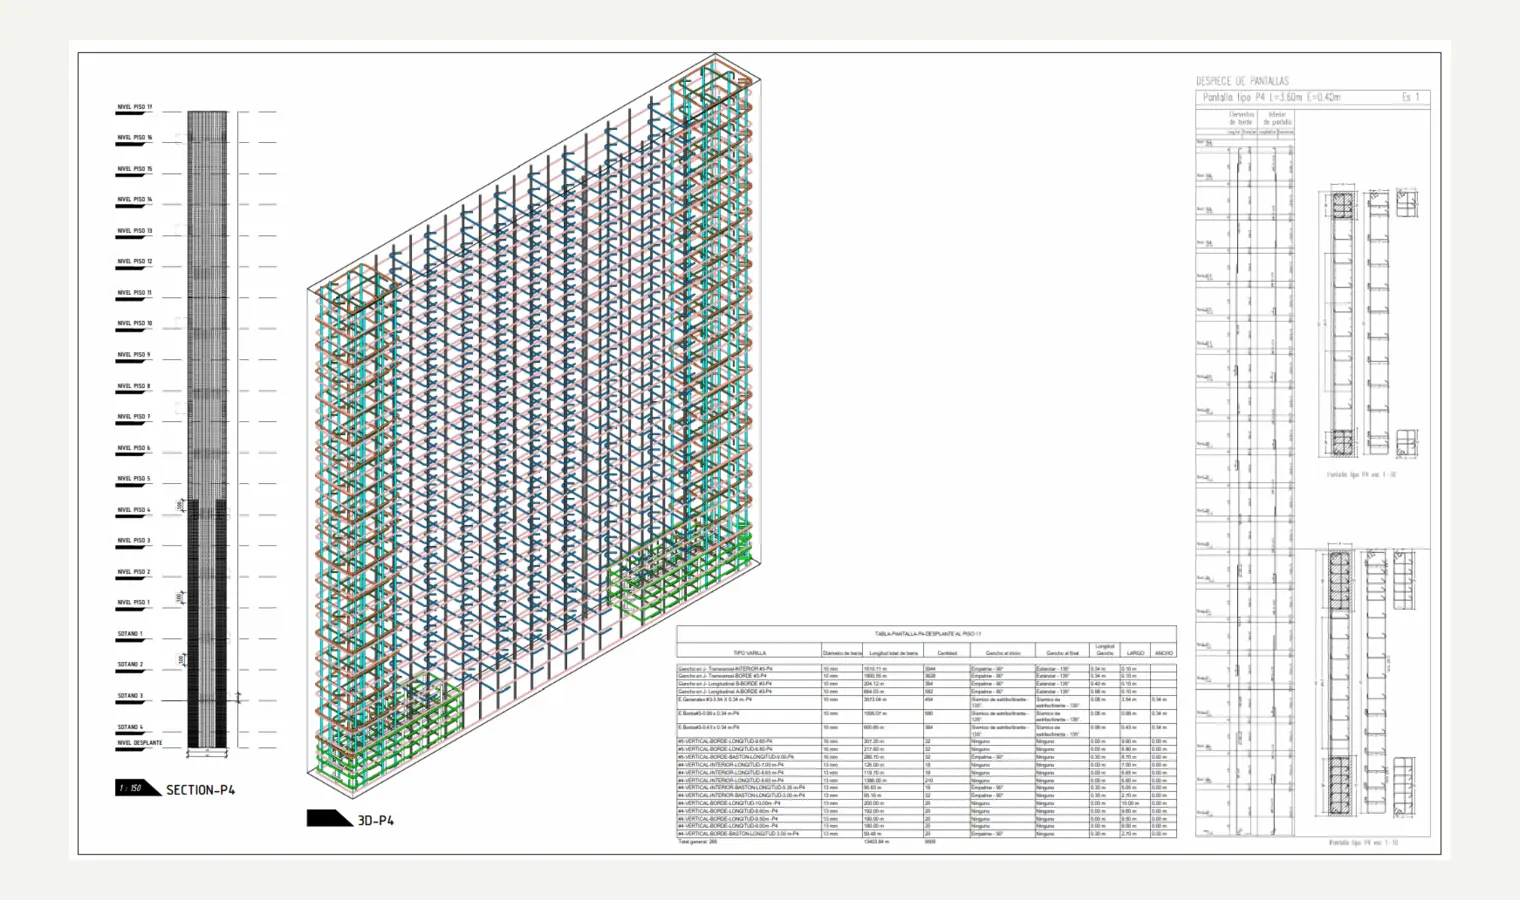1520x900 pixels.
Task: Click the SOTANO 2 level label
Action: click(130, 665)
